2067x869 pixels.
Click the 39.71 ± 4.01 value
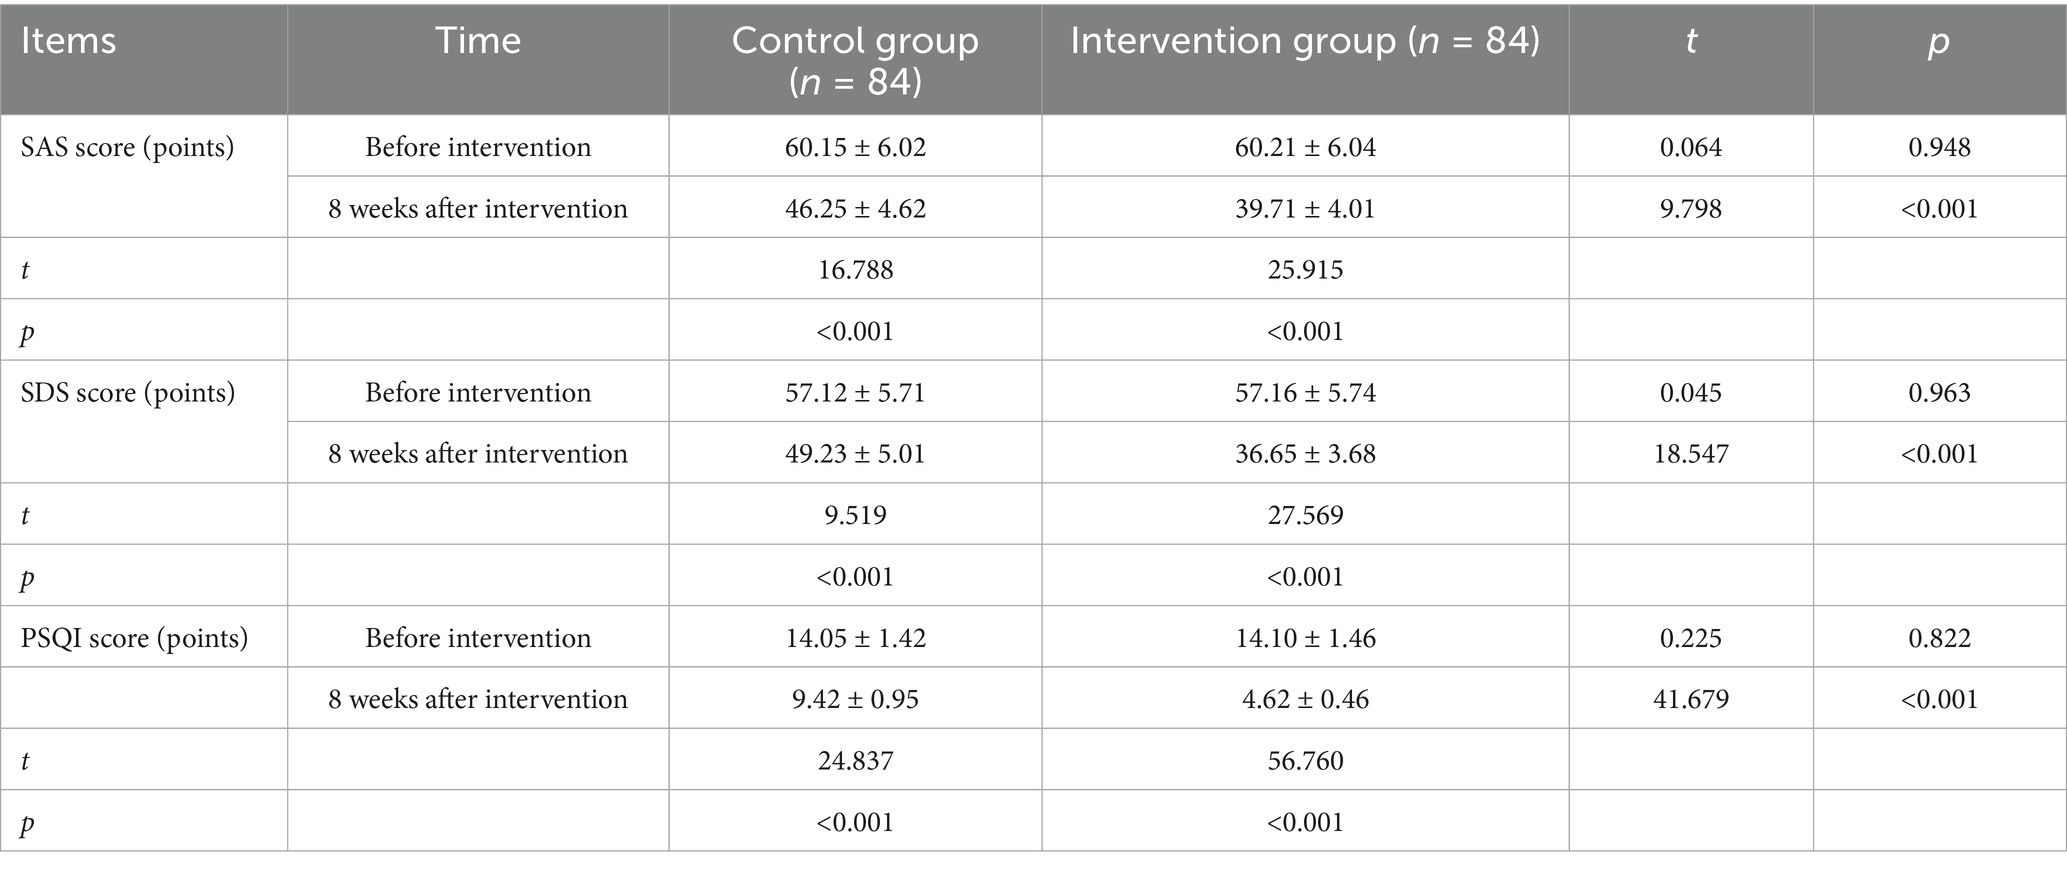click(1305, 208)
